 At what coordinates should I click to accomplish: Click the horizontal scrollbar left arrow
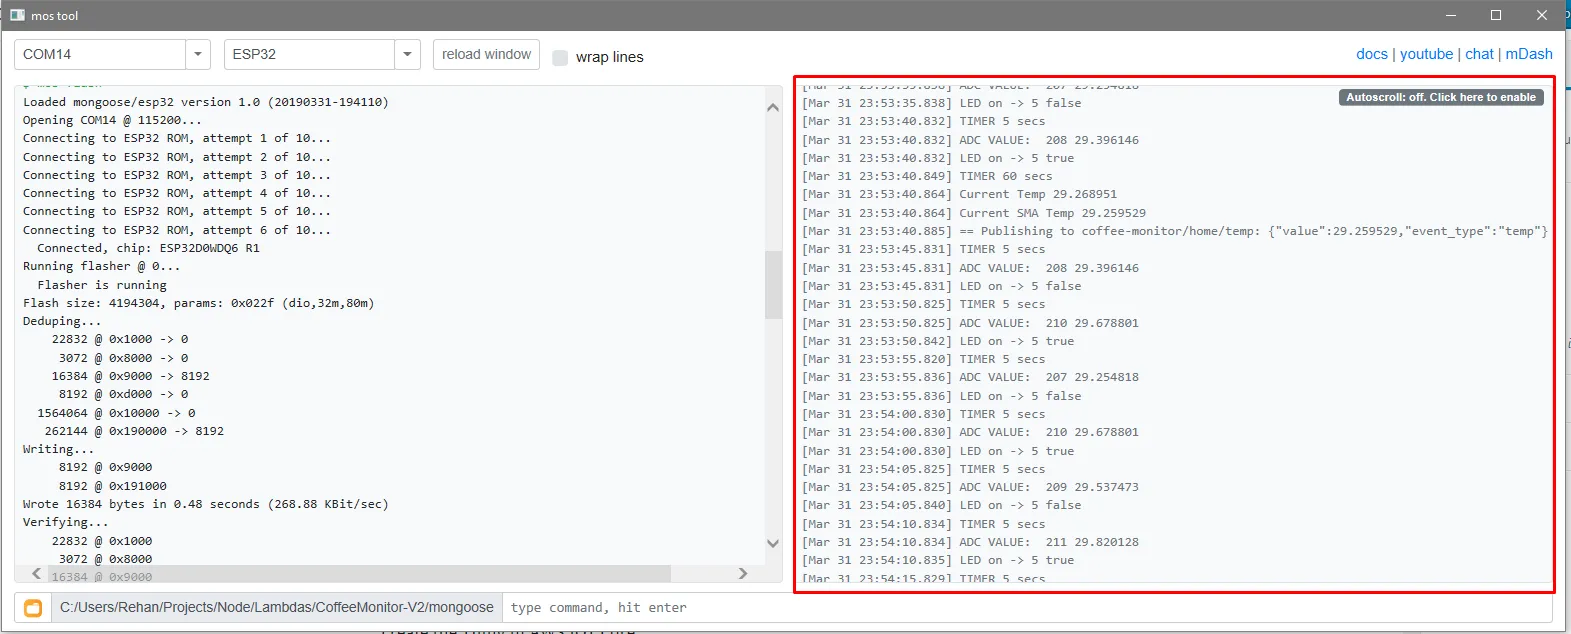37,573
